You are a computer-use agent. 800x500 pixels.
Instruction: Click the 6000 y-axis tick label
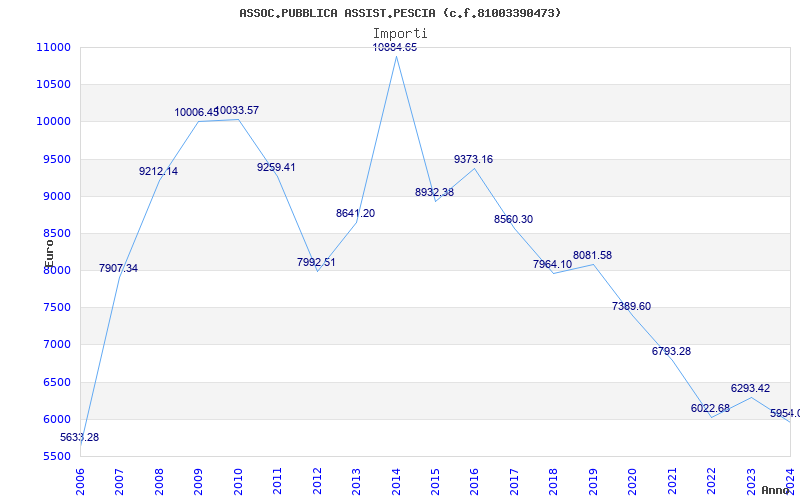point(57,419)
